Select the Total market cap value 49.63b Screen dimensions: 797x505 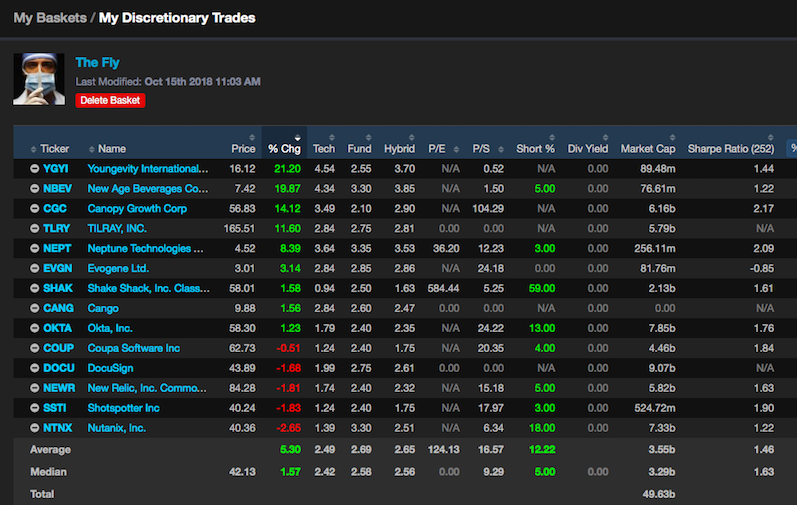pyautogui.click(x=659, y=494)
